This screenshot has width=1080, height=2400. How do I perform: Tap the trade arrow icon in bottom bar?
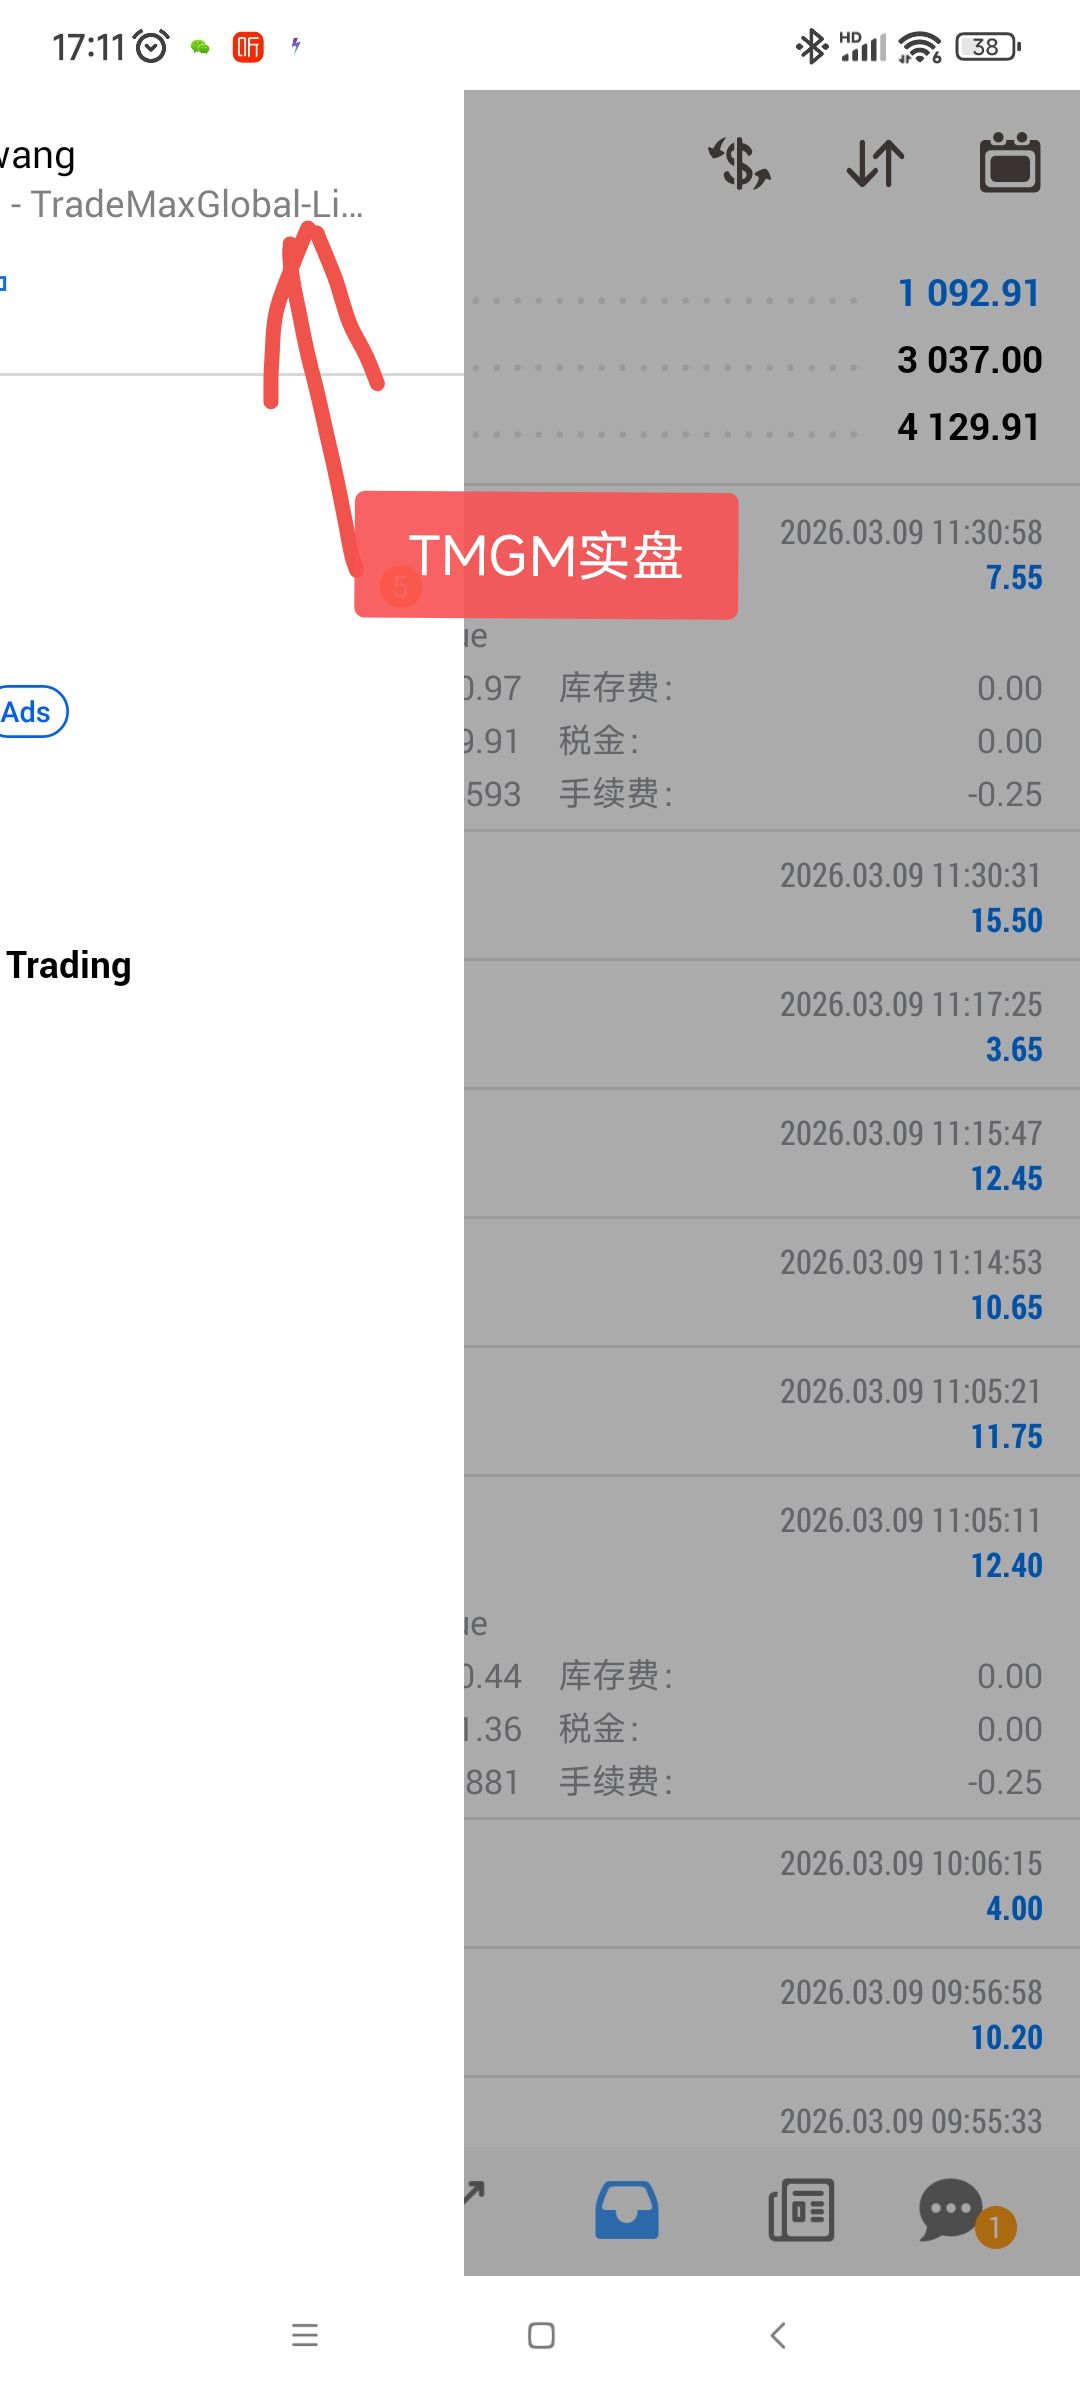pos(474,2194)
